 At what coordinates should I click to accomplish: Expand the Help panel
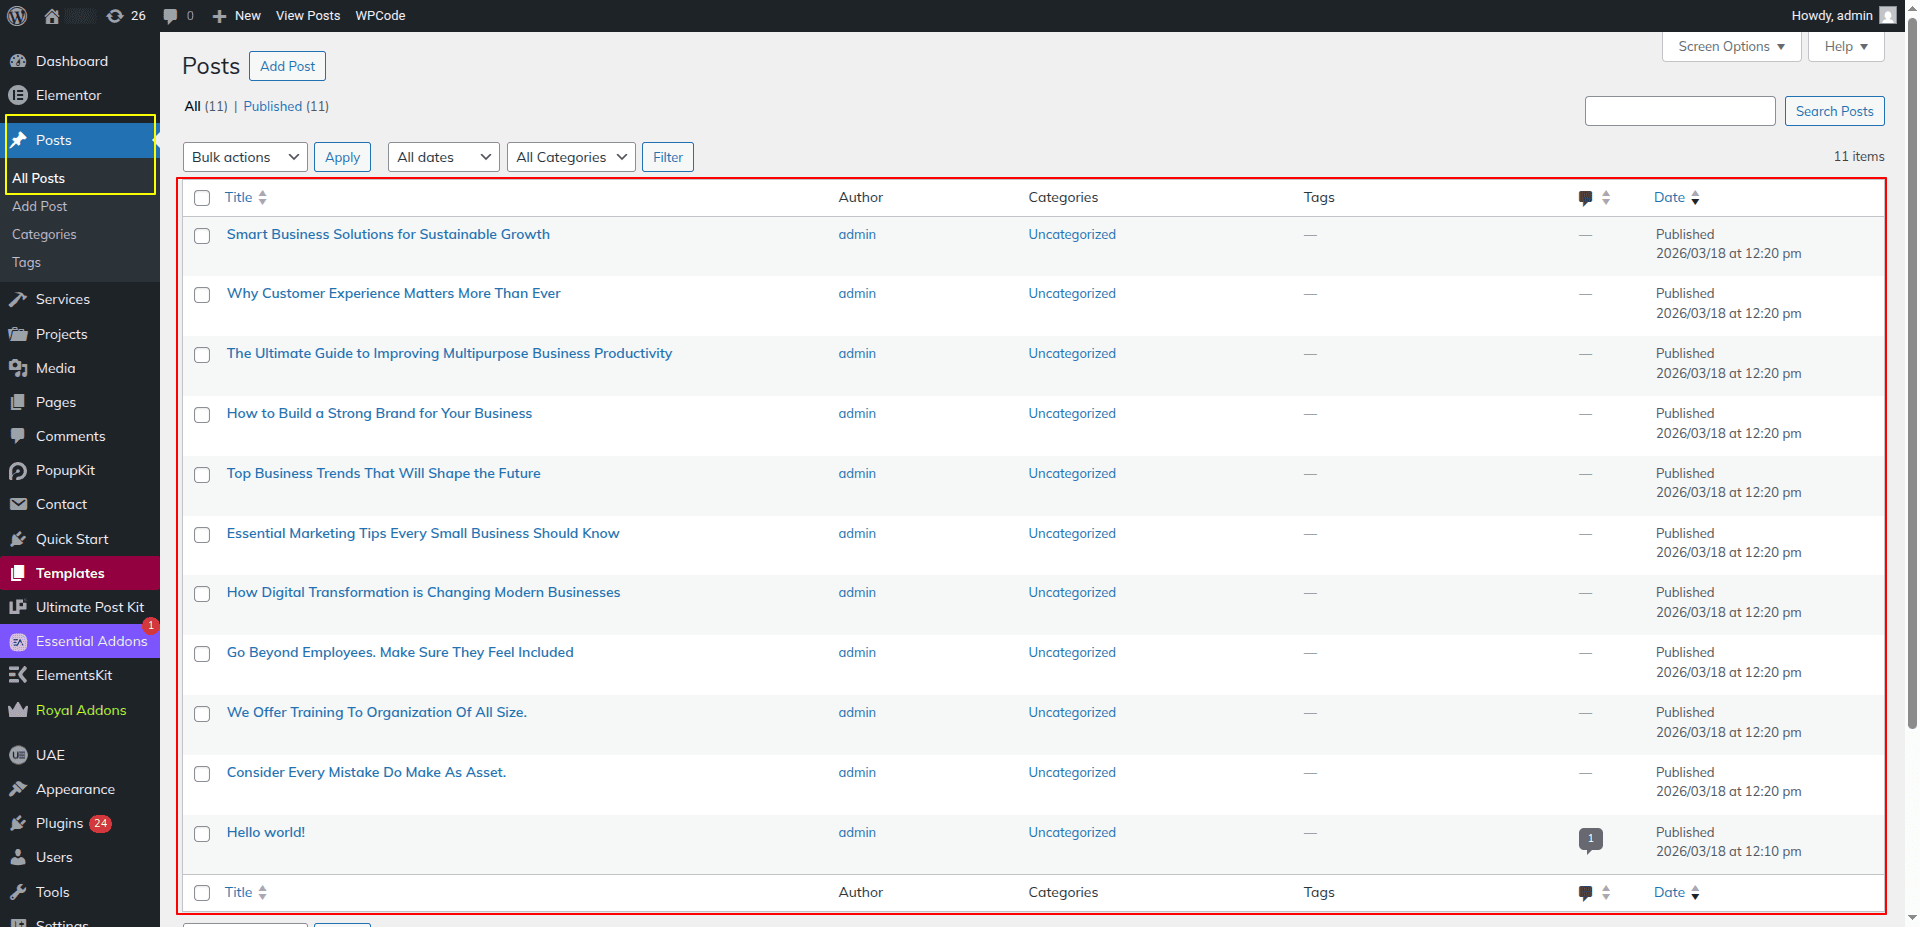(1846, 46)
